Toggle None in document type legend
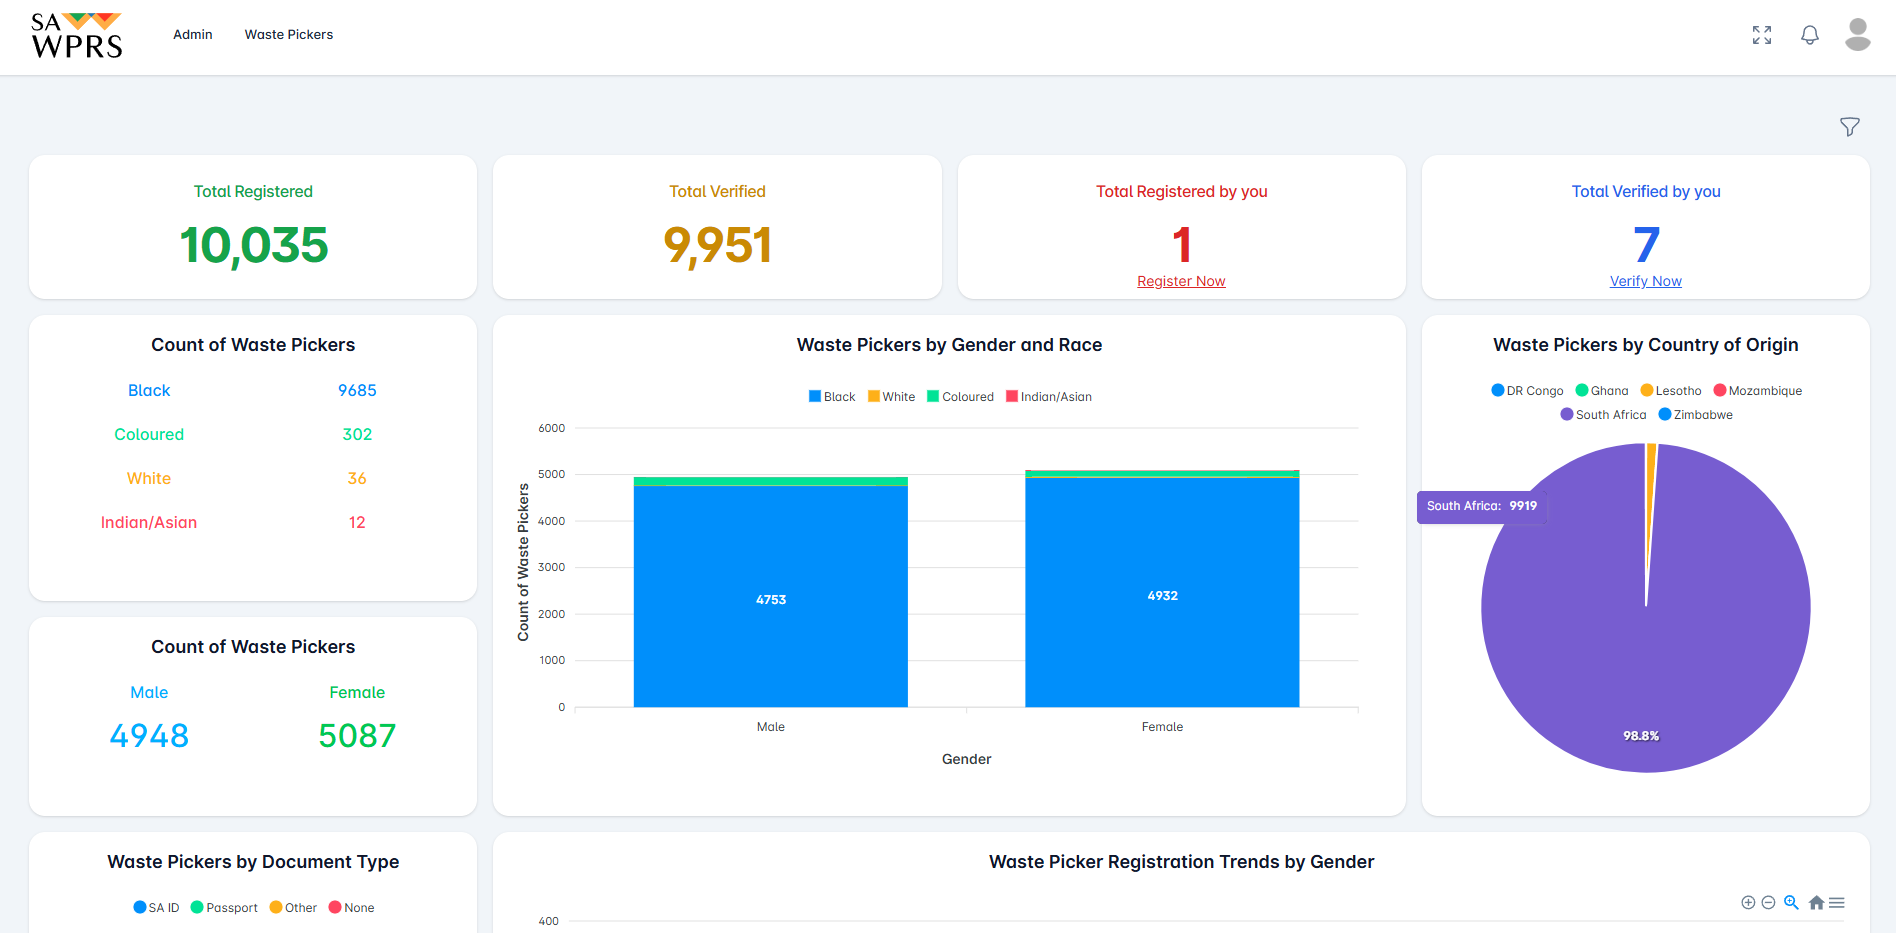This screenshot has height=933, width=1896. click(x=352, y=908)
